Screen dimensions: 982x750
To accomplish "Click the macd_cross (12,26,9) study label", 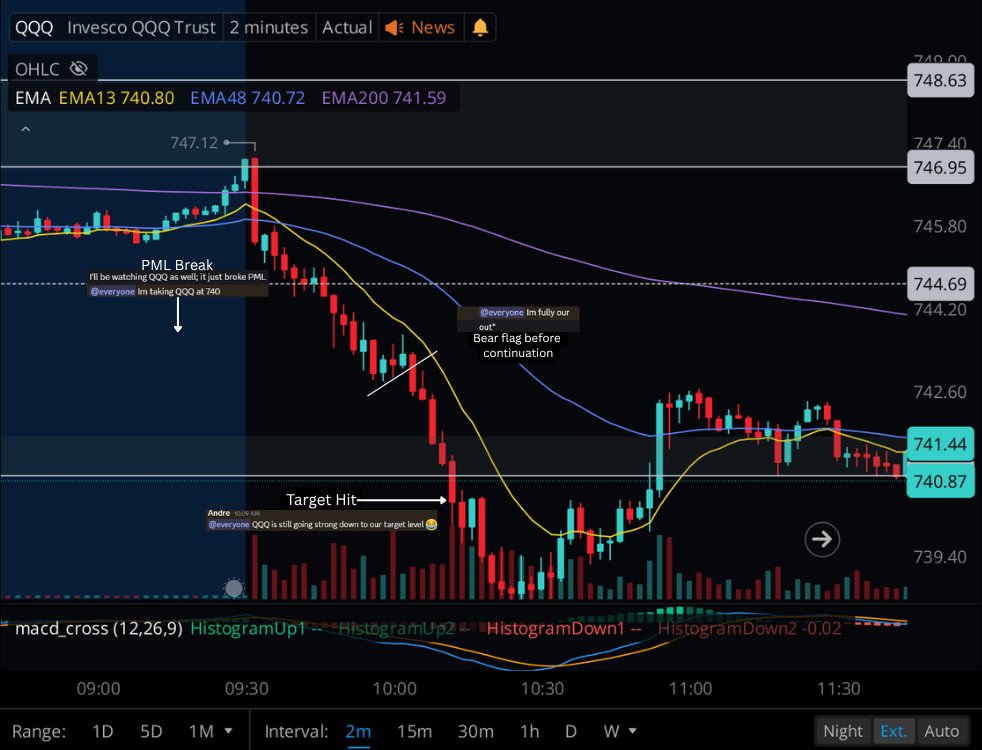I will [x=98, y=629].
